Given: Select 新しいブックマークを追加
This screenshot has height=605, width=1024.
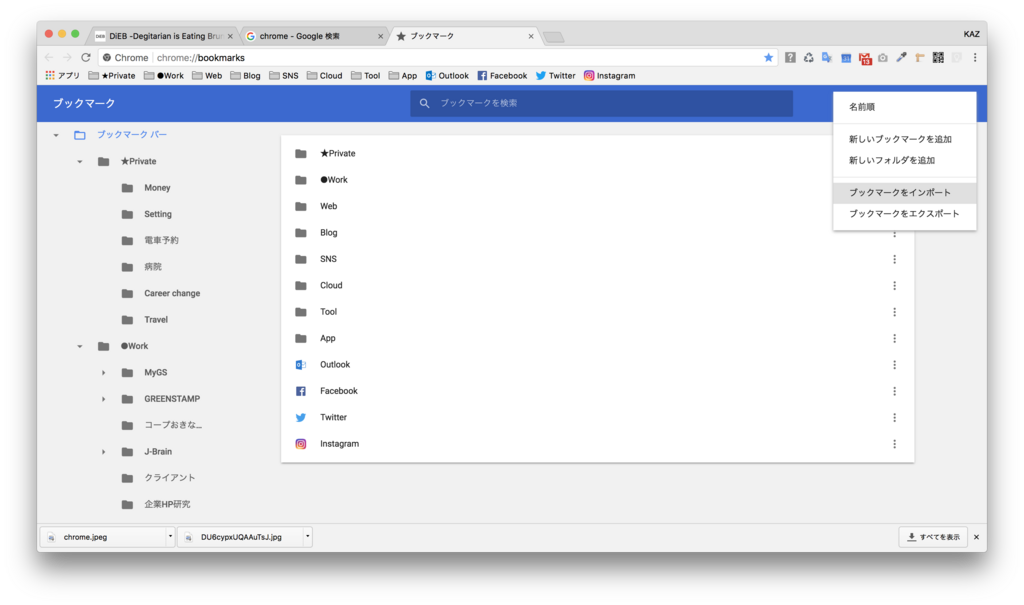Looking at the screenshot, I should click(904, 139).
